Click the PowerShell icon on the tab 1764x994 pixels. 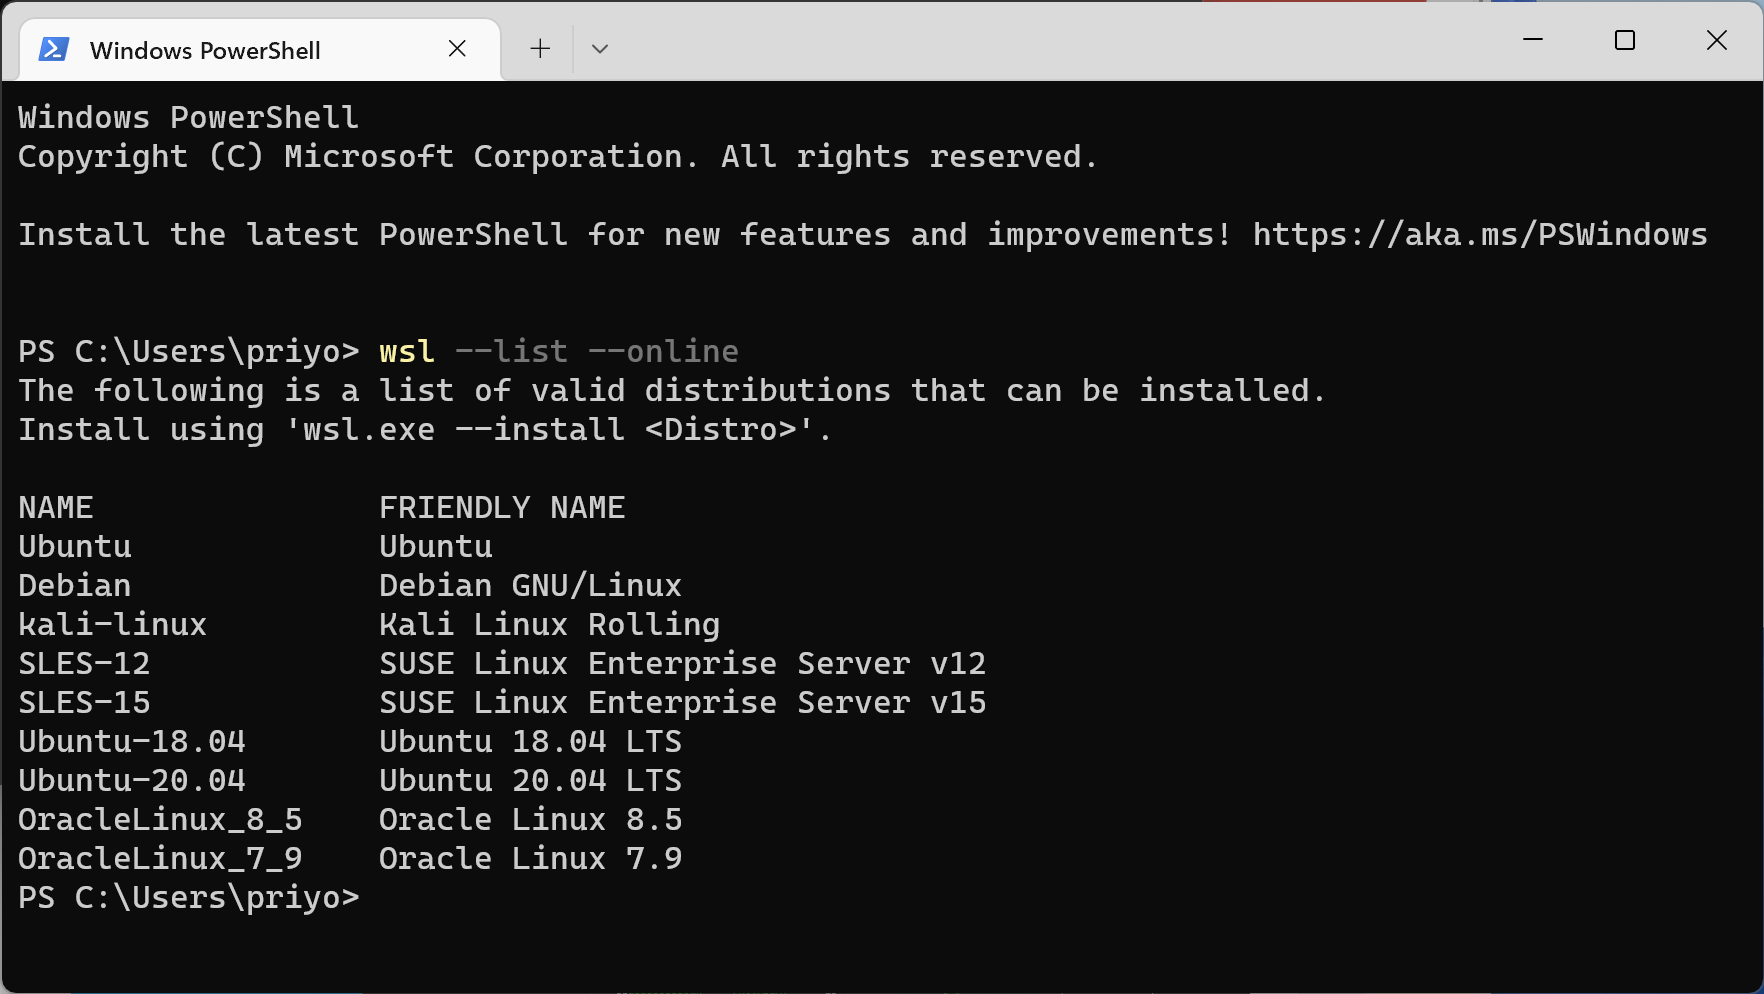(53, 49)
